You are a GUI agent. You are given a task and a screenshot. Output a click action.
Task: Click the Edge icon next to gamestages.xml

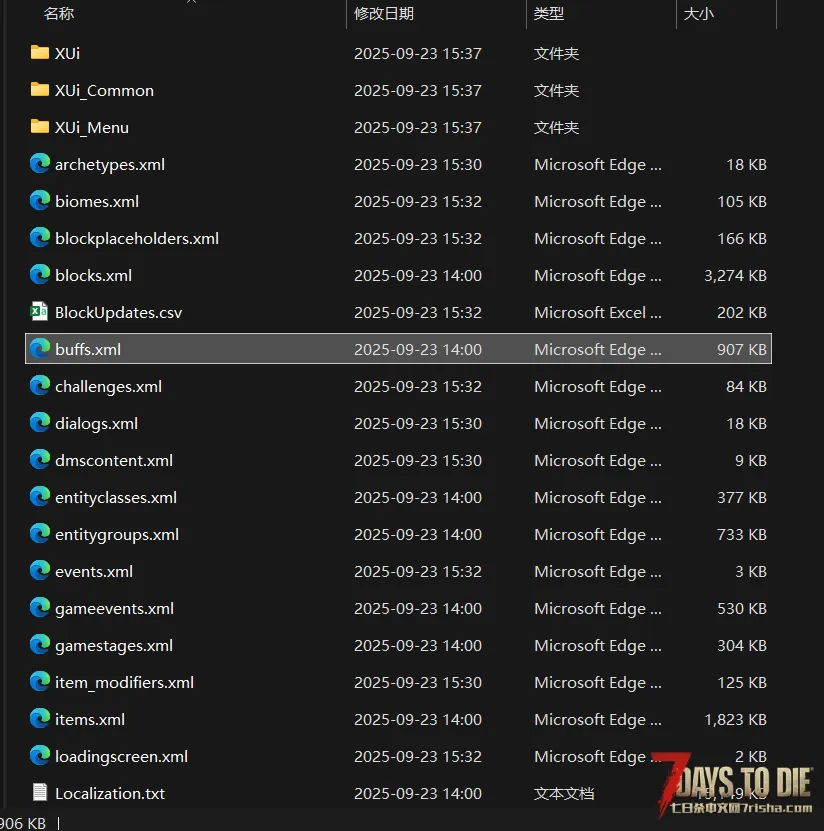(x=40, y=645)
